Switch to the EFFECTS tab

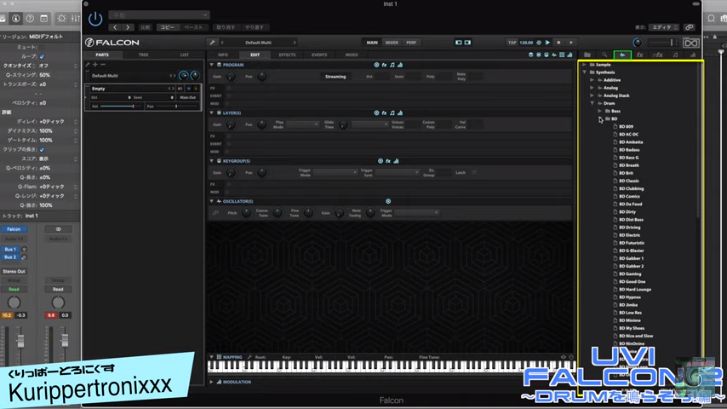(287, 55)
